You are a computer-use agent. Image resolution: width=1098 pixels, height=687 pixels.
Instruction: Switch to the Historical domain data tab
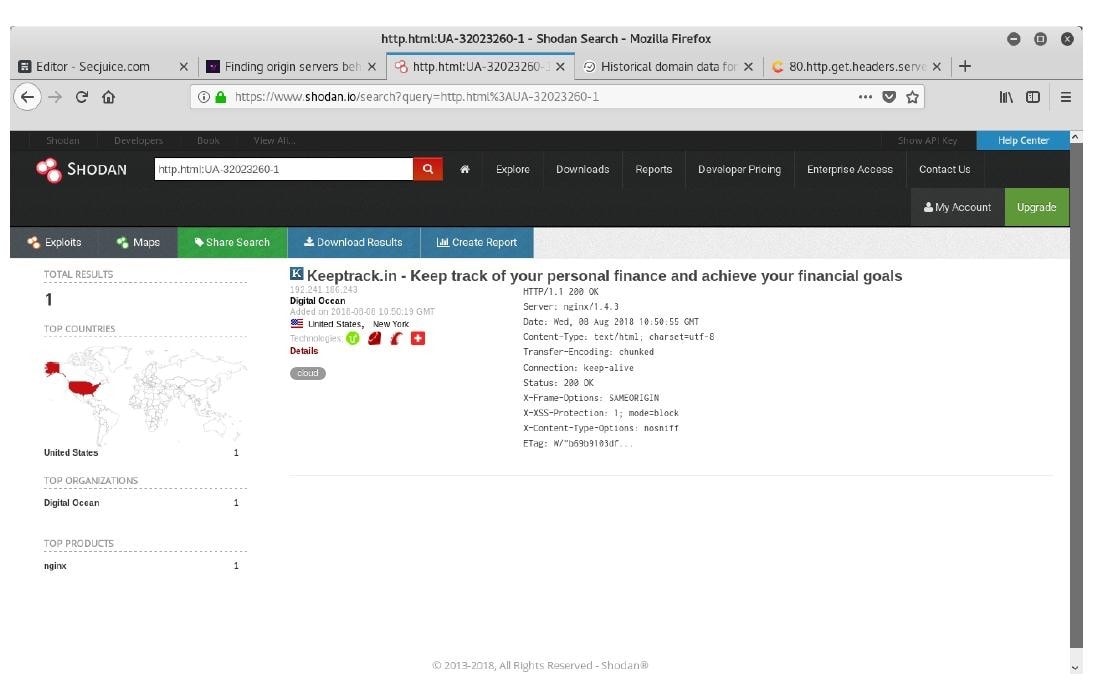[x=667, y=67]
